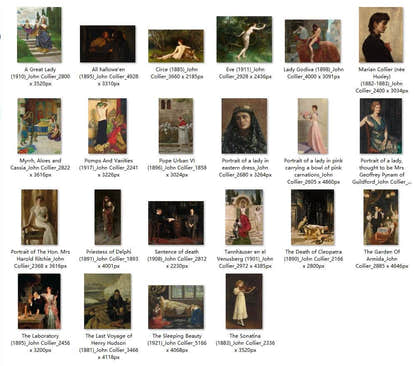416x366 pixels.
Task: Select The Death of Cleopatra thumbnail
Action: [313, 217]
